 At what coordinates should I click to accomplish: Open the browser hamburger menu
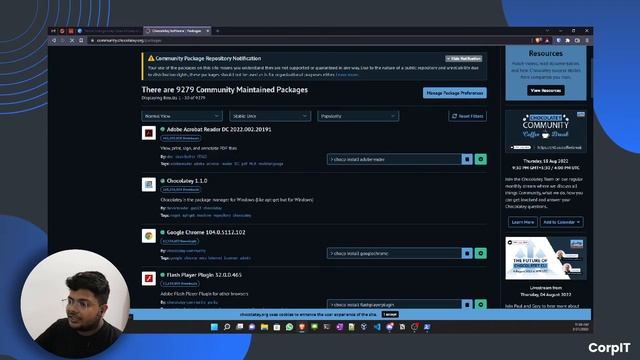tap(587, 40)
